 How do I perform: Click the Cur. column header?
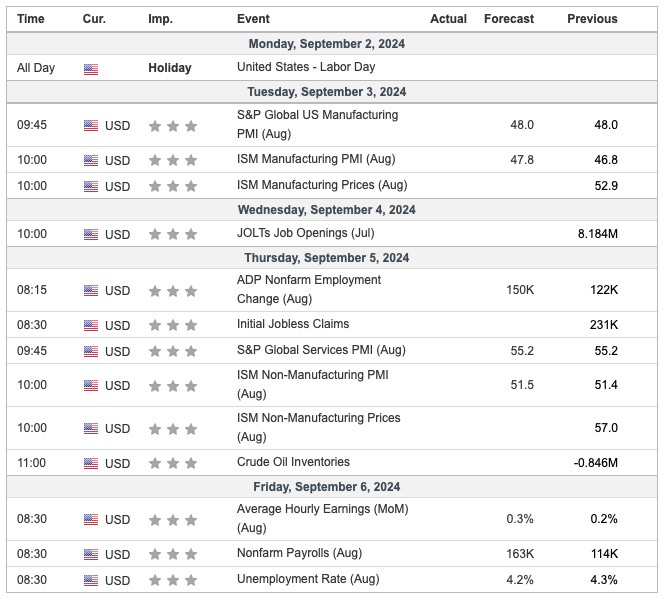click(x=94, y=19)
